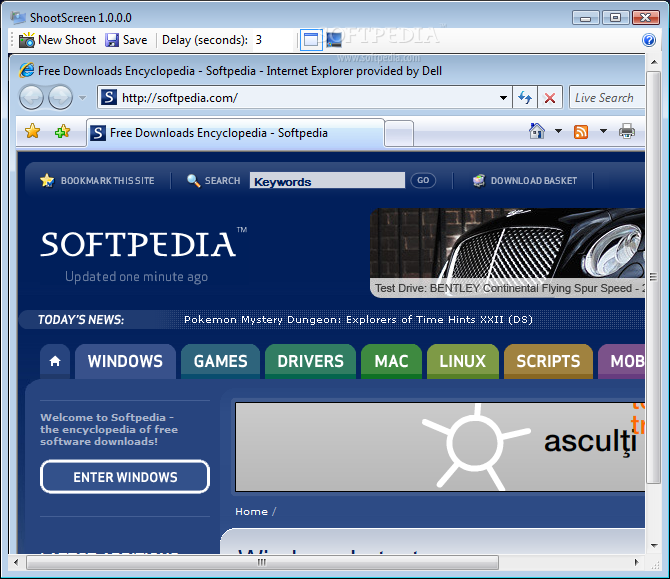Click the Softpedia S favicon in address bar
Viewport: 670px width, 579px height.
[109, 97]
